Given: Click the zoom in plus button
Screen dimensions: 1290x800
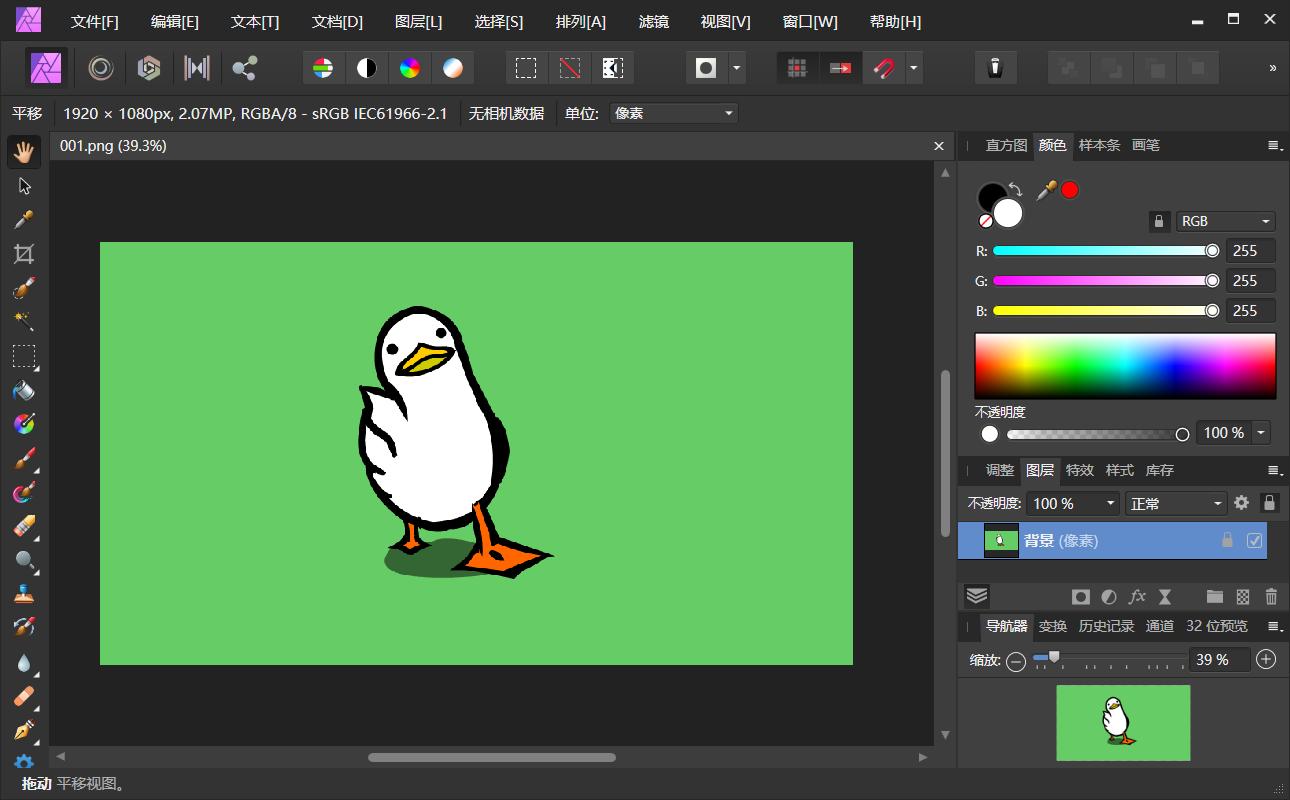Looking at the screenshot, I should coord(1266,660).
